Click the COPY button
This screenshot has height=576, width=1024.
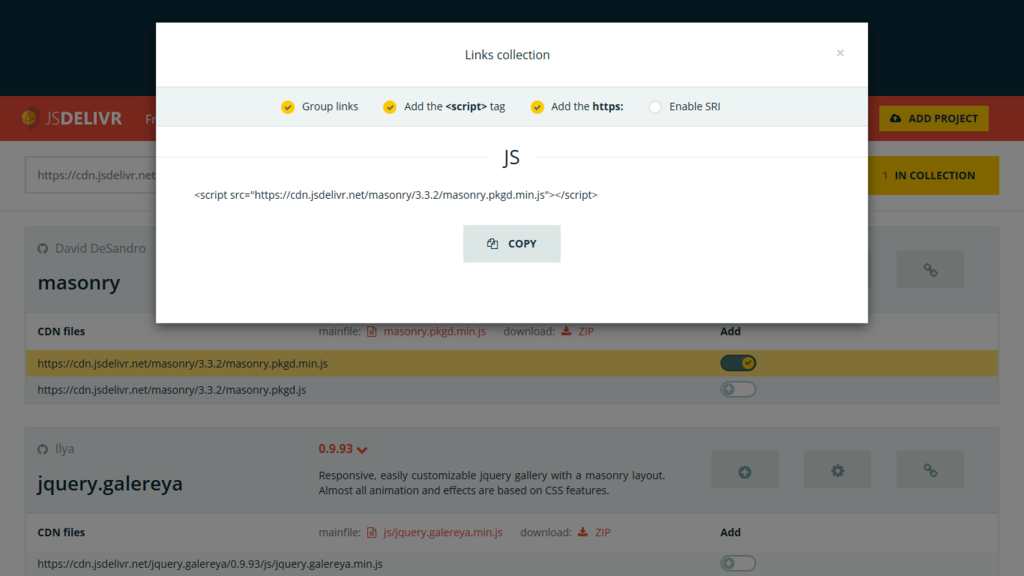coord(511,244)
